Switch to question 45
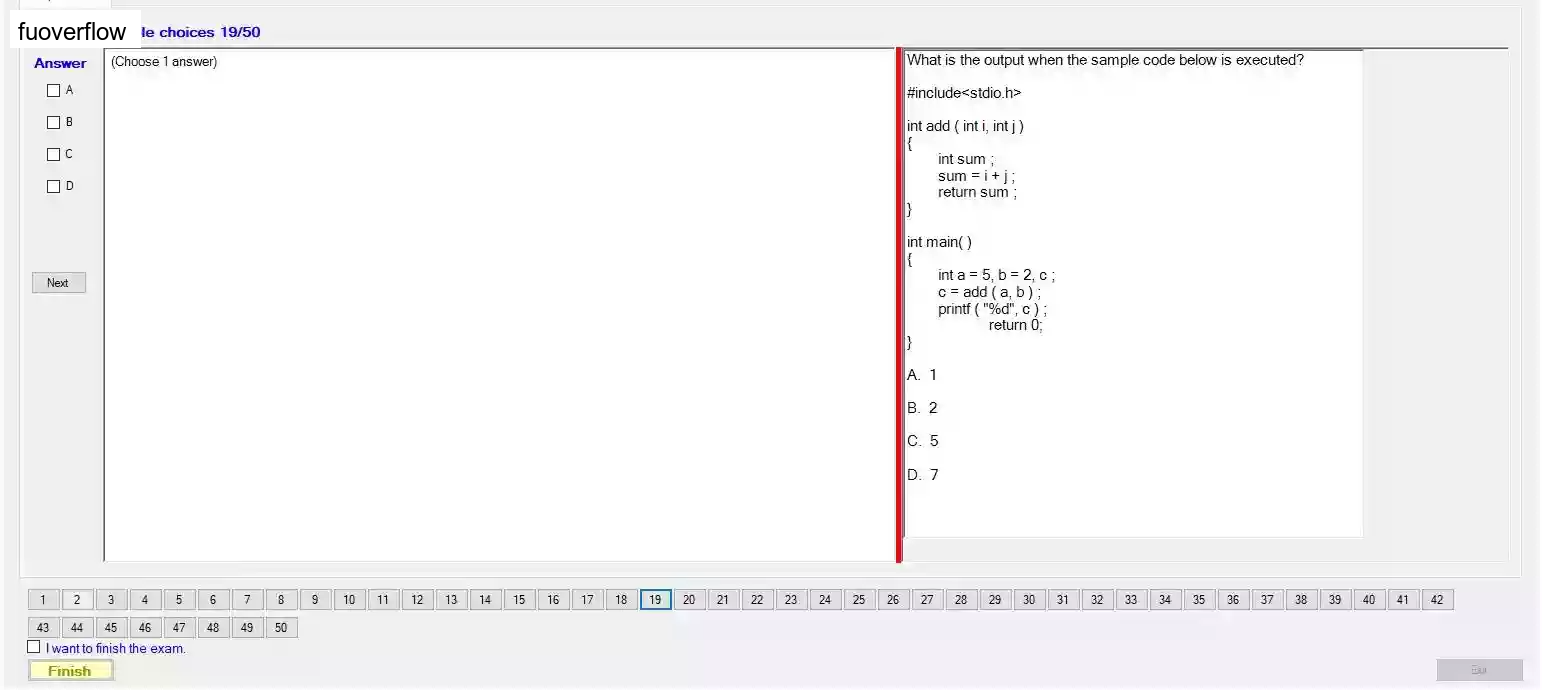 click(x=111, y=628)
